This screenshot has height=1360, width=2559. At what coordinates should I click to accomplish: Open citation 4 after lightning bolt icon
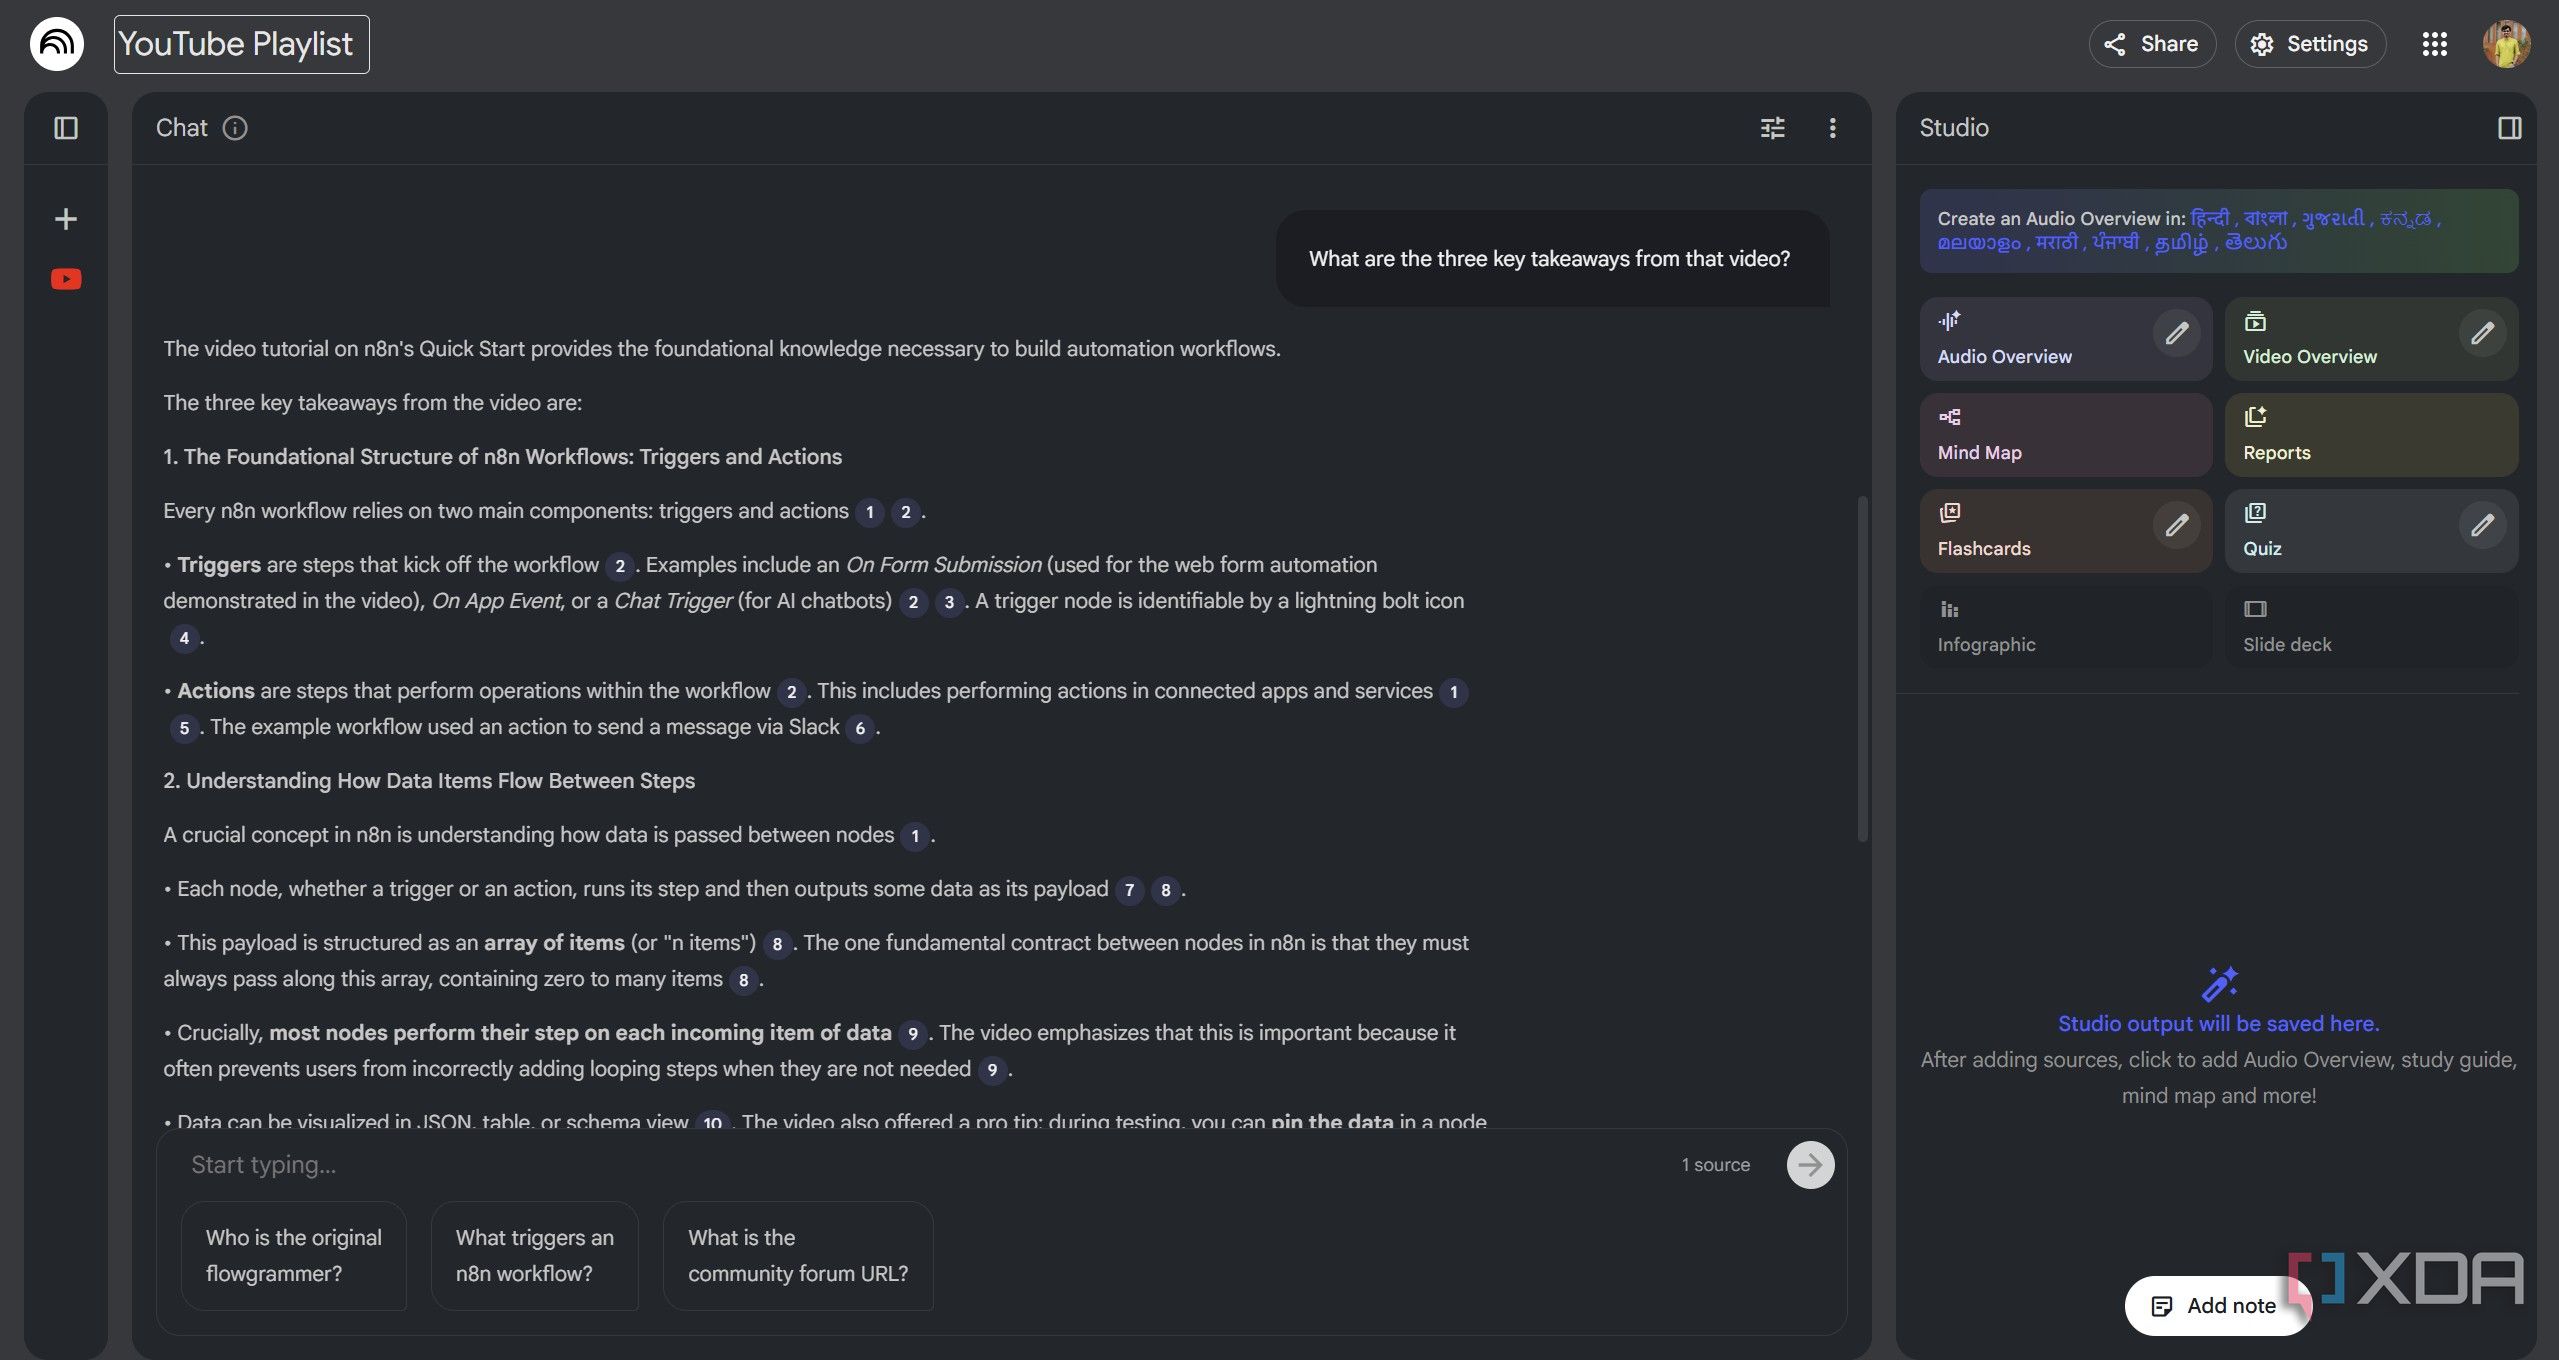(184, 638)
